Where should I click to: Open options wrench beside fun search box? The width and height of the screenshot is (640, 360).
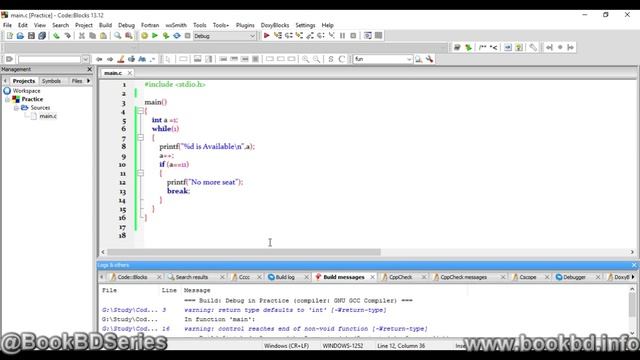pos(429,59)
